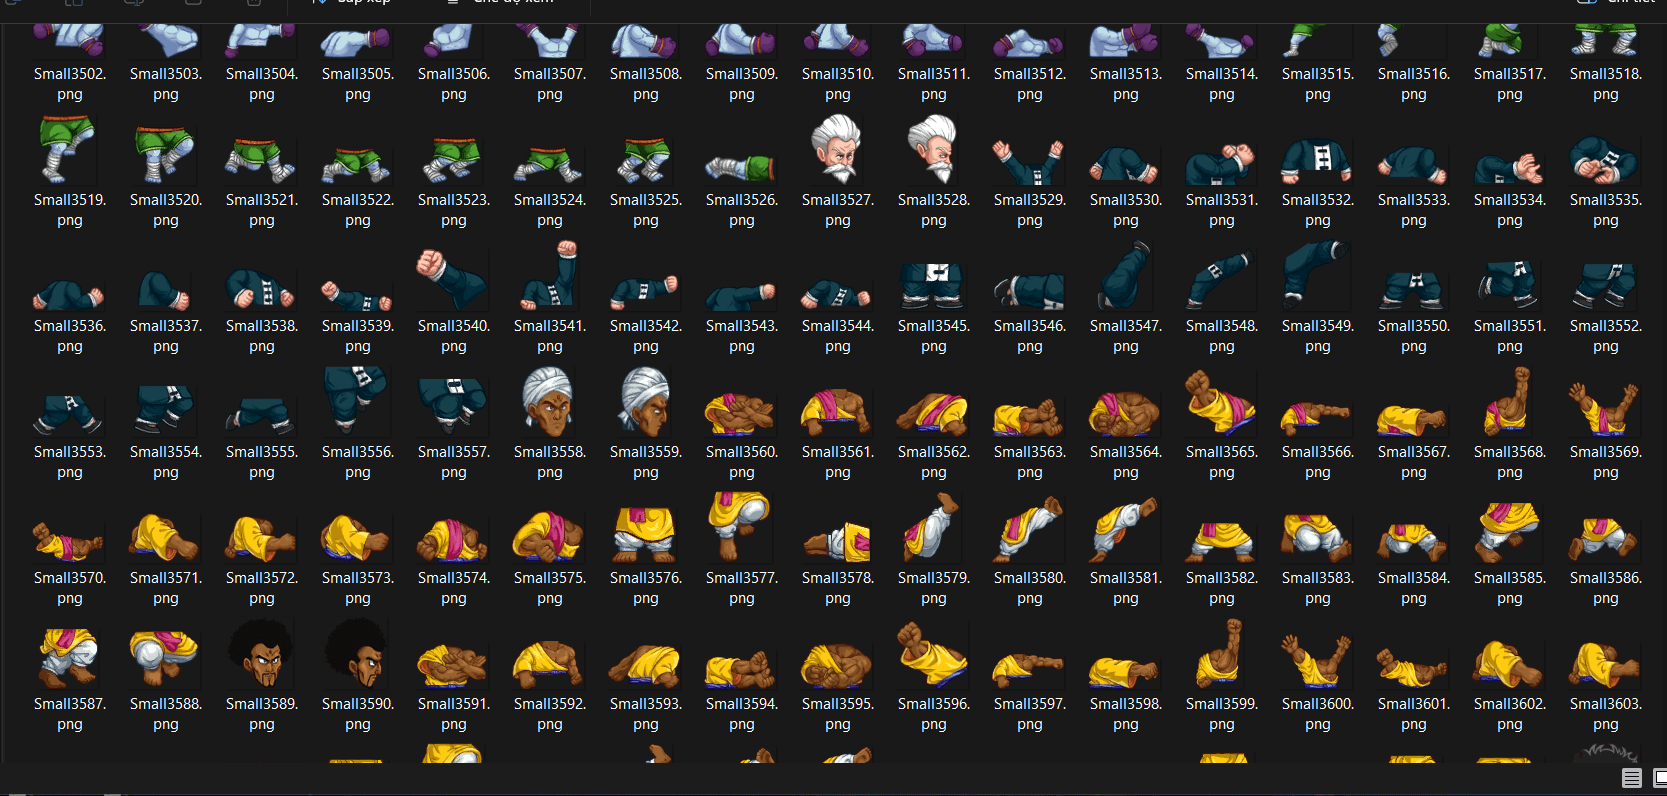Viewport: 1667px width, 796px height.
Task: Select the Small3569.png clawed hands sprite
Action: click(x=1605, y=408)
